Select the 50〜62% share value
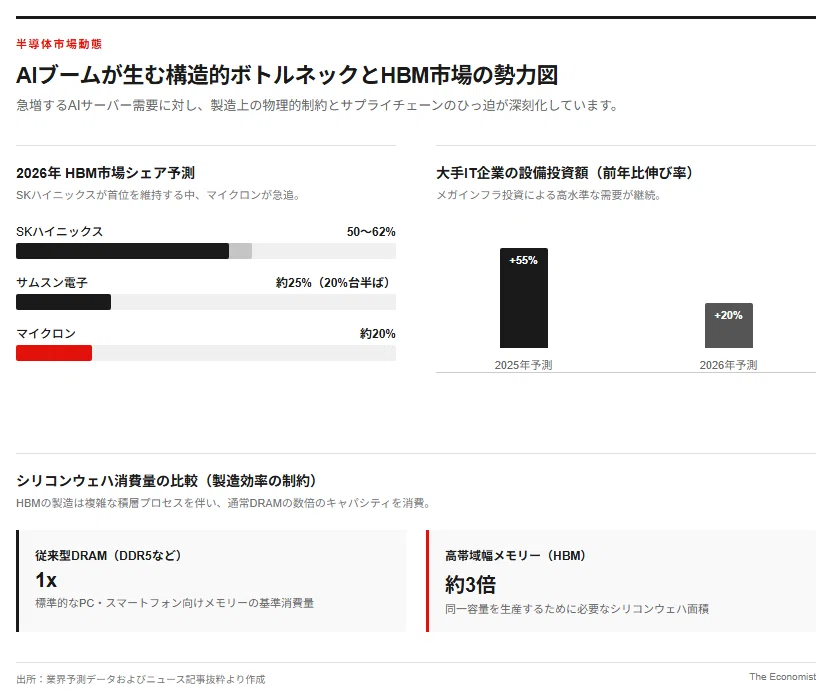 [x=371, y=232]
